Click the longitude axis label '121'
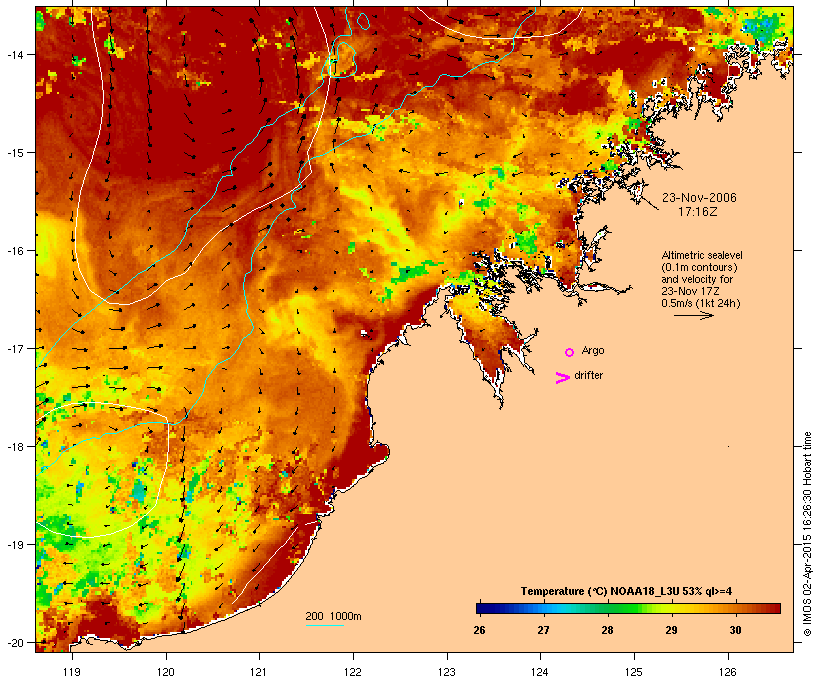820x680 pixels. tap(259, 672)
